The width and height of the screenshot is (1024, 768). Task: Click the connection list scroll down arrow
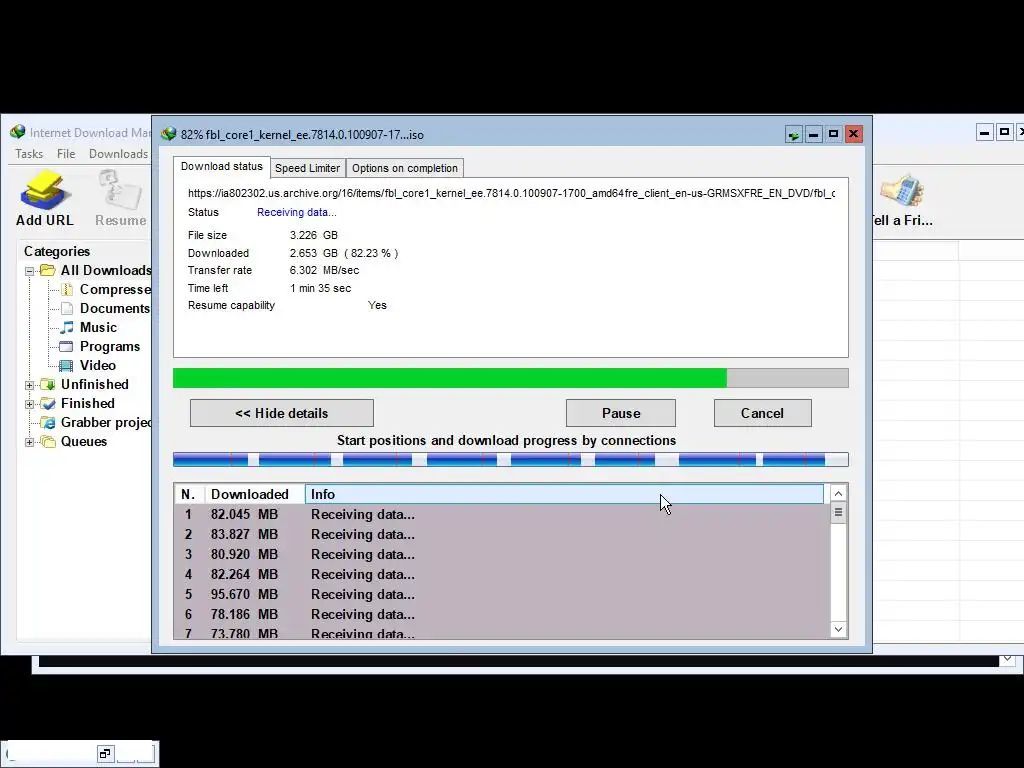pyautogui.click(x=839, y=629)
